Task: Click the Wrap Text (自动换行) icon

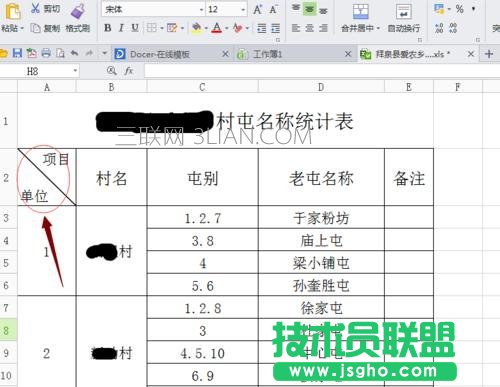Action: [x=404, y=12]
